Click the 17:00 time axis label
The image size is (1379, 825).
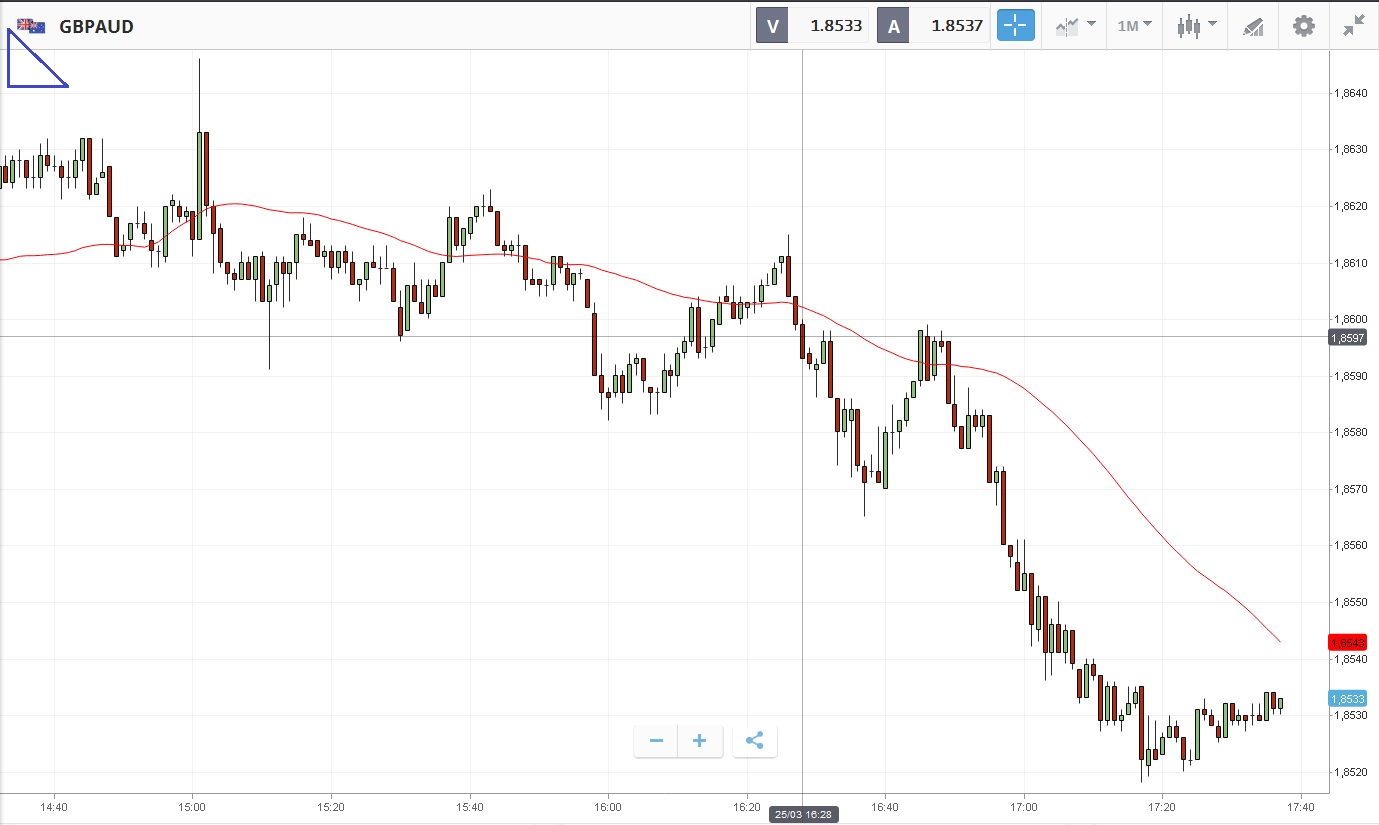[1023, 806]
